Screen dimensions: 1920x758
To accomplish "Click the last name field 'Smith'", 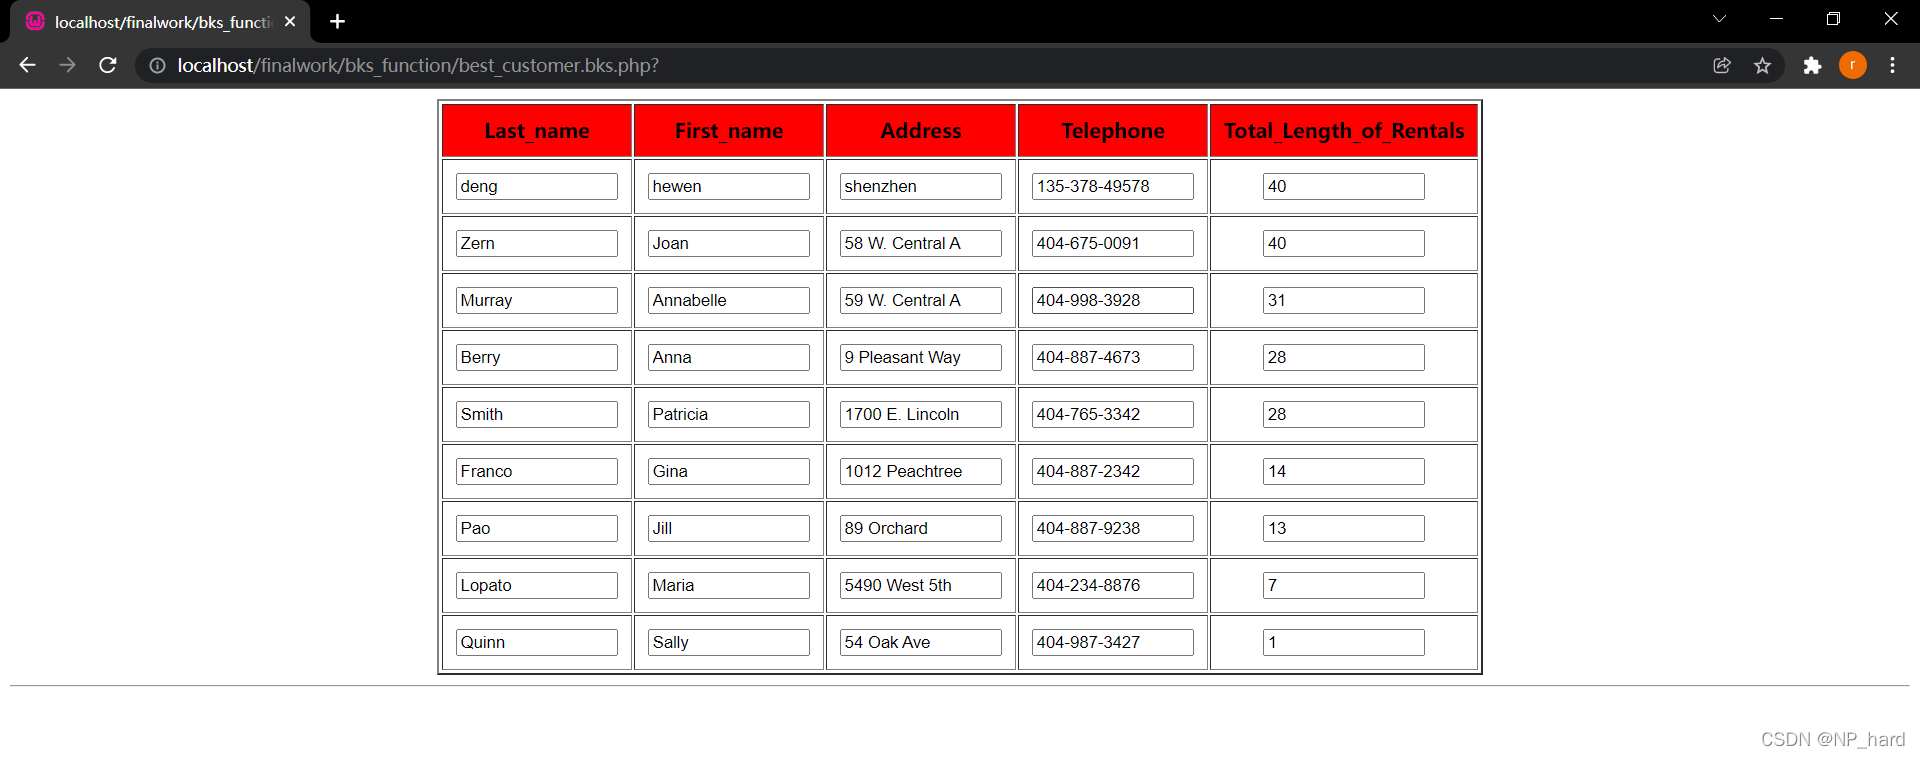I will coord(537,414).
